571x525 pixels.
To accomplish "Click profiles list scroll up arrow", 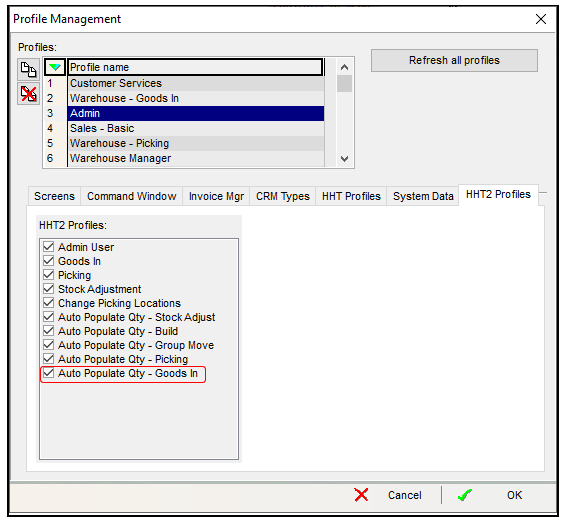I will 344,67.
